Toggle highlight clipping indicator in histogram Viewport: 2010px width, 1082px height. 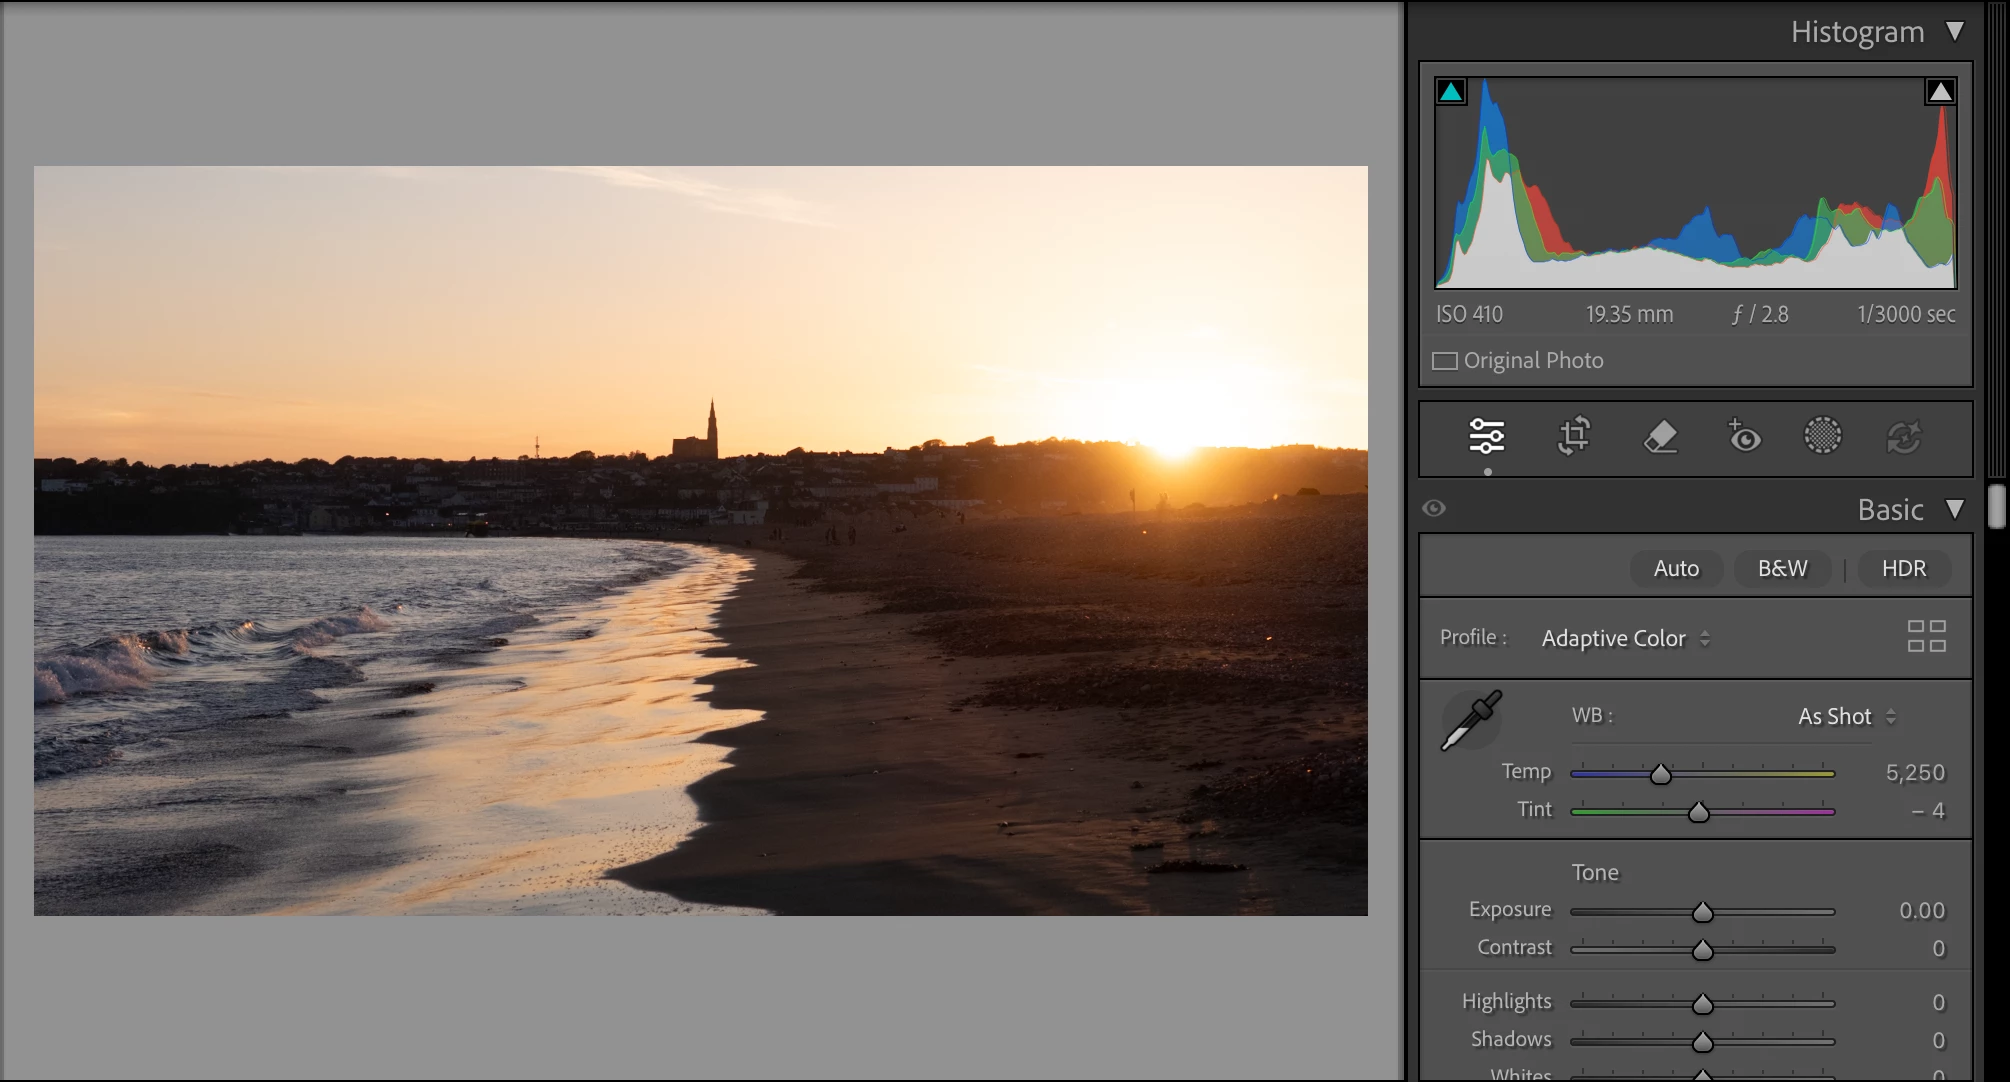[1940, 92]
